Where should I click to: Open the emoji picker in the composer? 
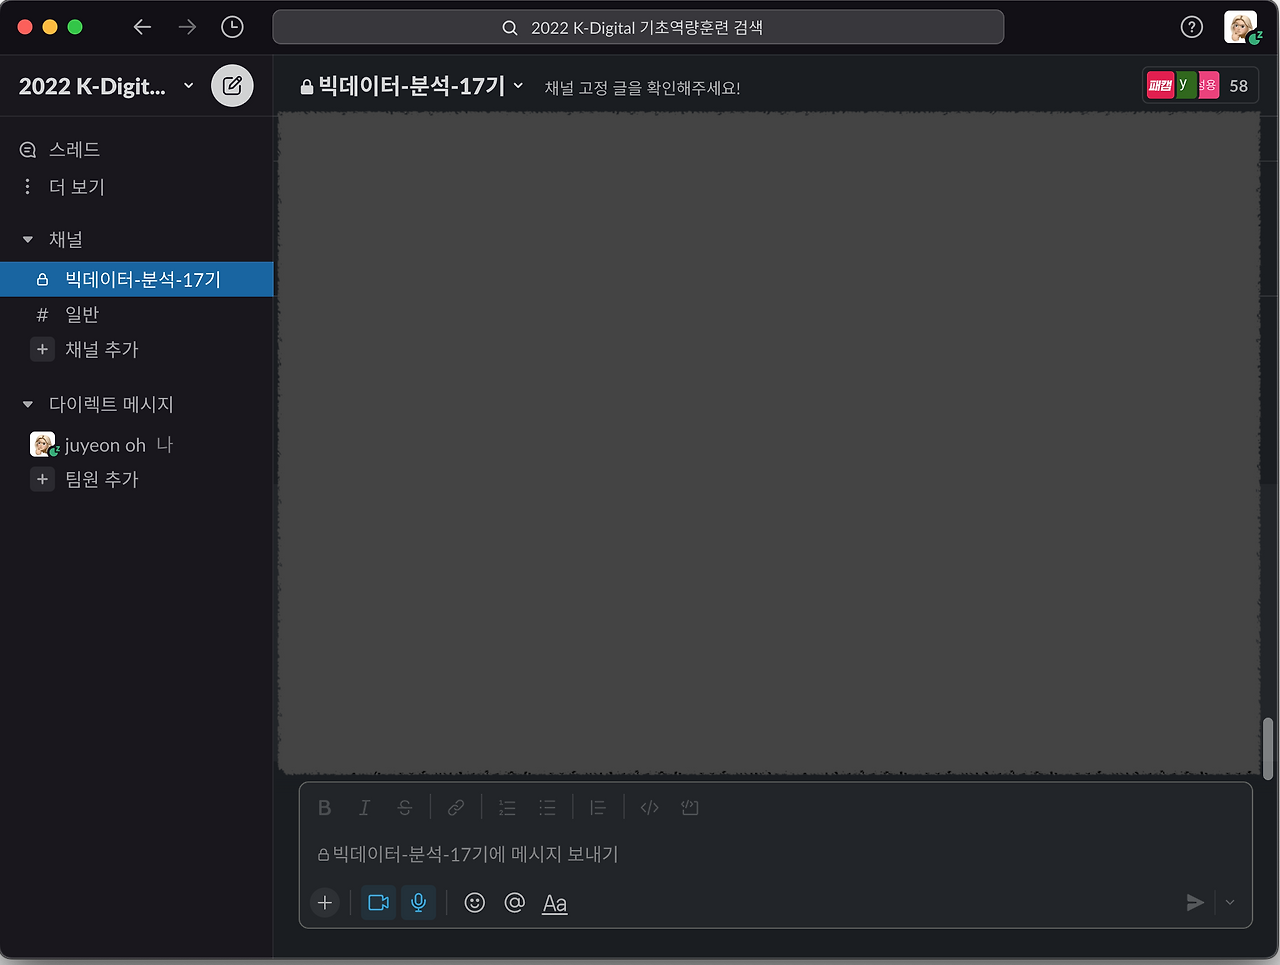coord(474,902)
